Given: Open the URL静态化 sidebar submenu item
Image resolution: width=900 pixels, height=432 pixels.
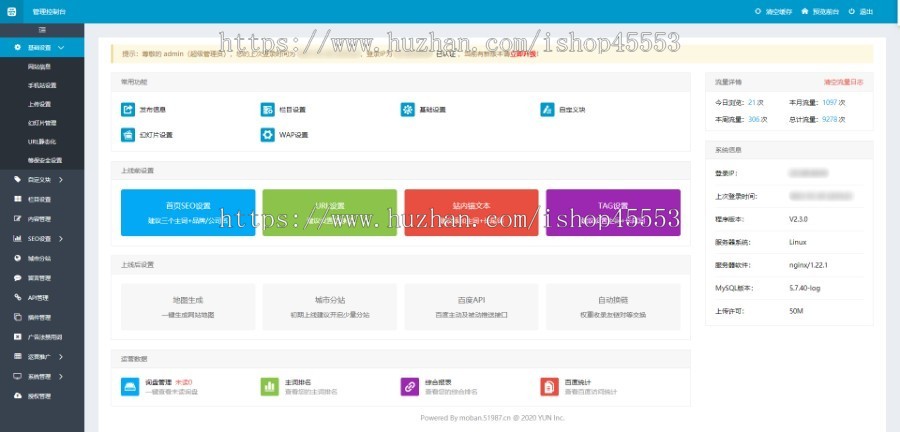Looking at the screenshot, I should point(42,142).
